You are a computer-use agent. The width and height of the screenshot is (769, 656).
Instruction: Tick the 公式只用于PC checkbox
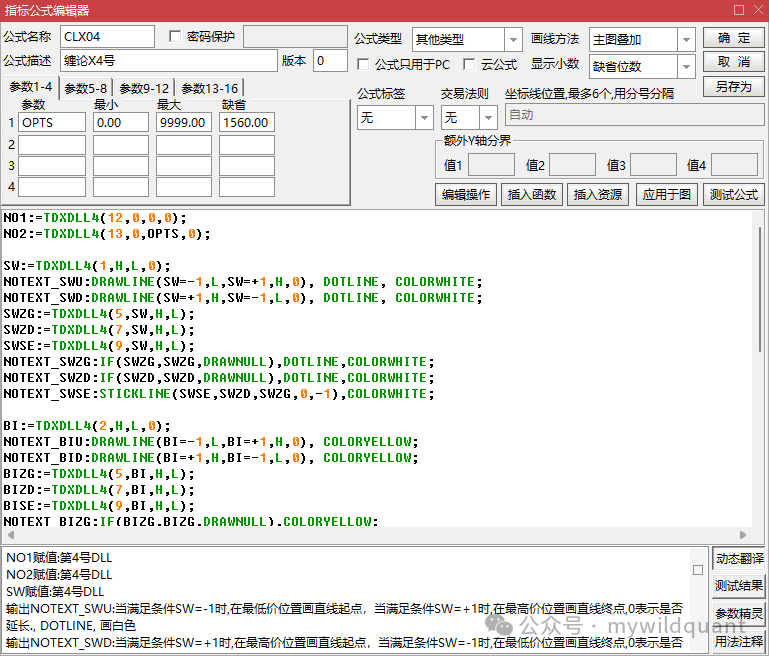[363, 64]
